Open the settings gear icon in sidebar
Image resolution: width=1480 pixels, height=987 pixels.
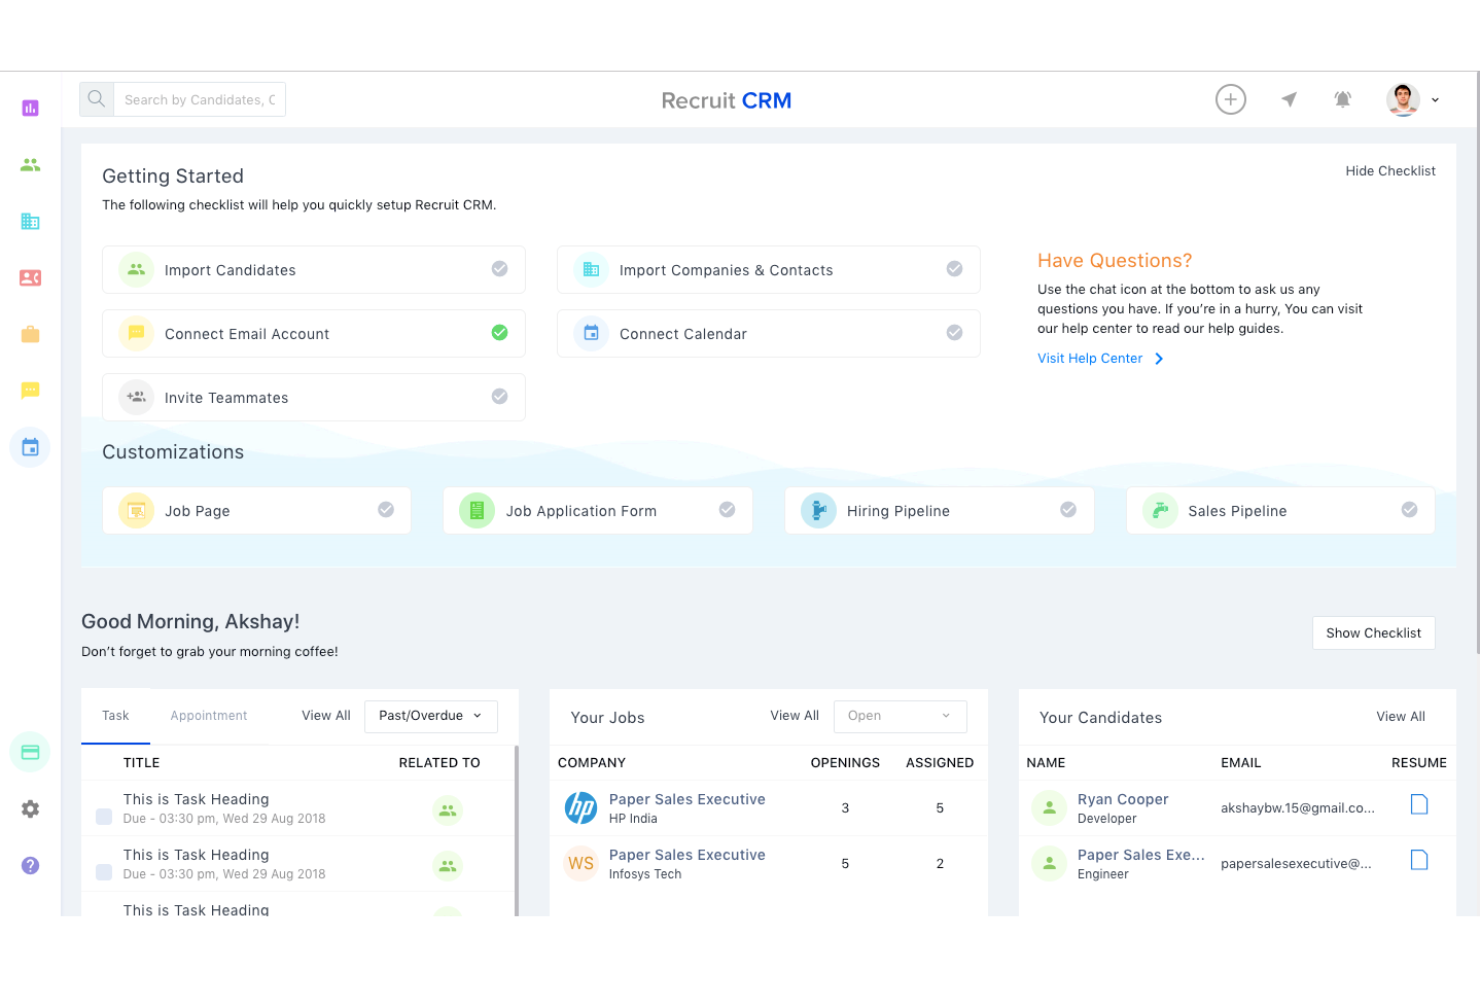pyautogui.click(x=30, y=809)
